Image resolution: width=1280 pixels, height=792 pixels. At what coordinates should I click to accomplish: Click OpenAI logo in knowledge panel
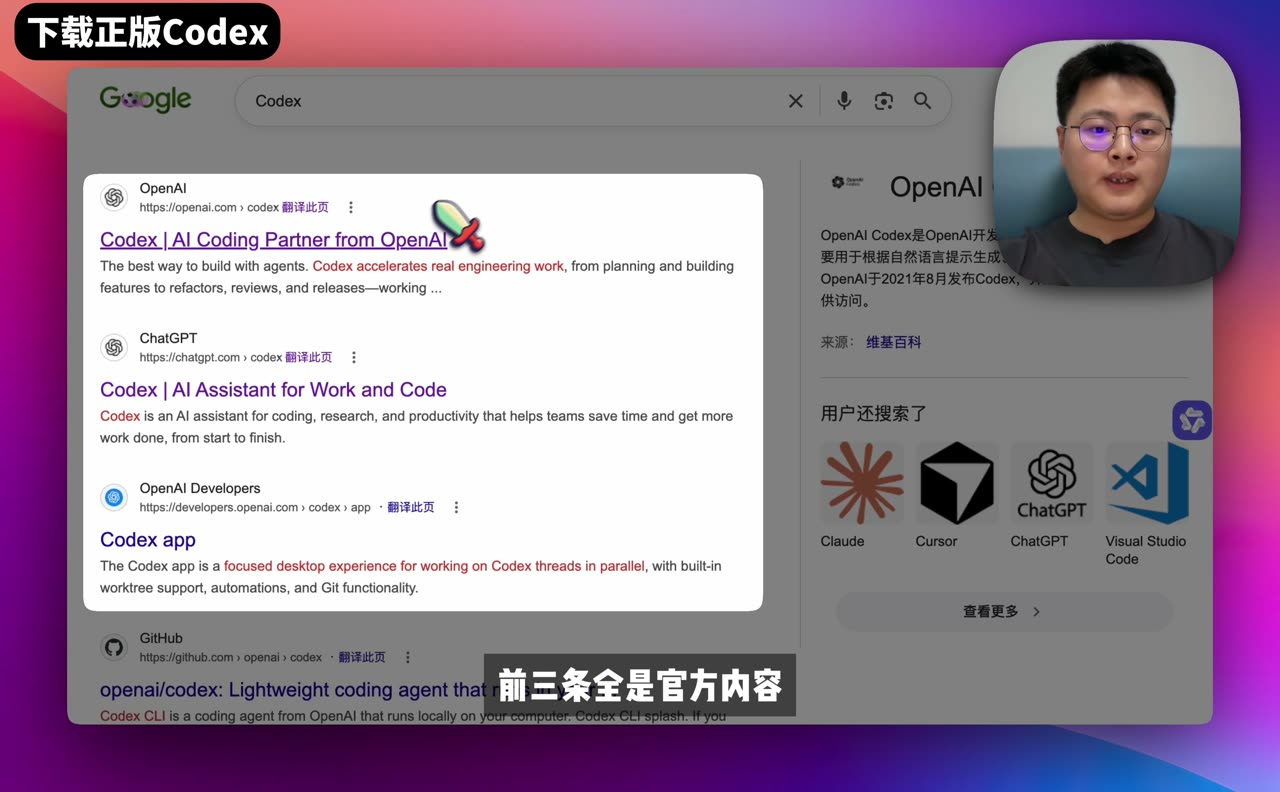pos(848,182)
